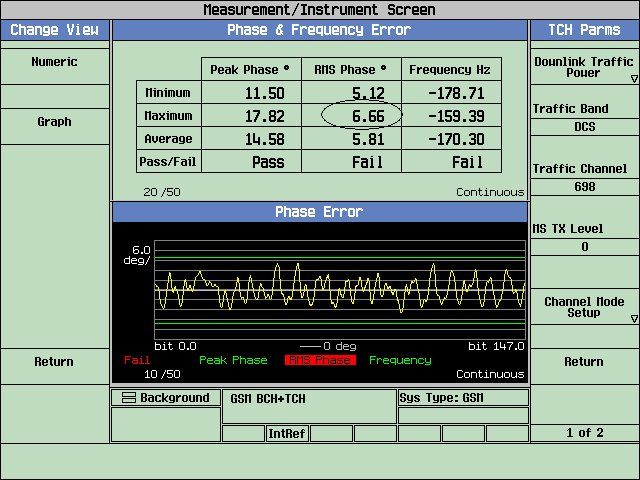Viewport: 640px width, 480px height.
Task: Click the left Return softkey
Action: pyautogui.click(x=55, y=366)
